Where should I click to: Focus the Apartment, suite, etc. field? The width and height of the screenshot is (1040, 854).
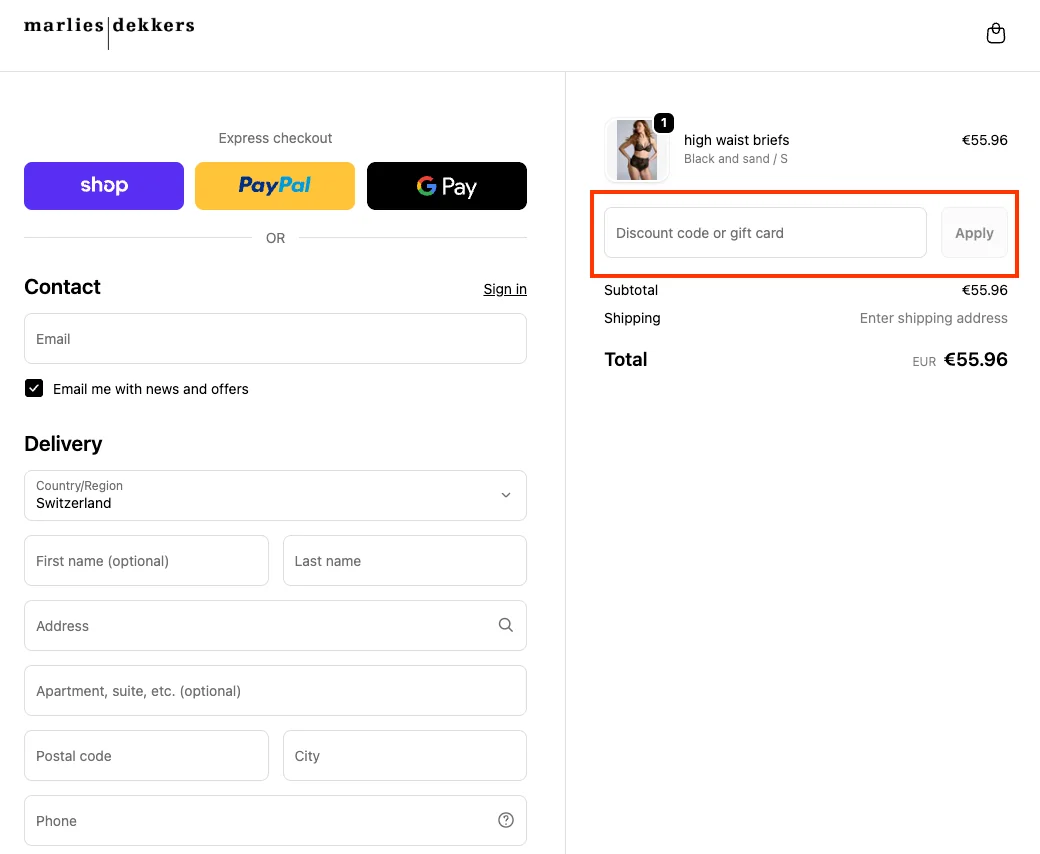coord(275,691)
